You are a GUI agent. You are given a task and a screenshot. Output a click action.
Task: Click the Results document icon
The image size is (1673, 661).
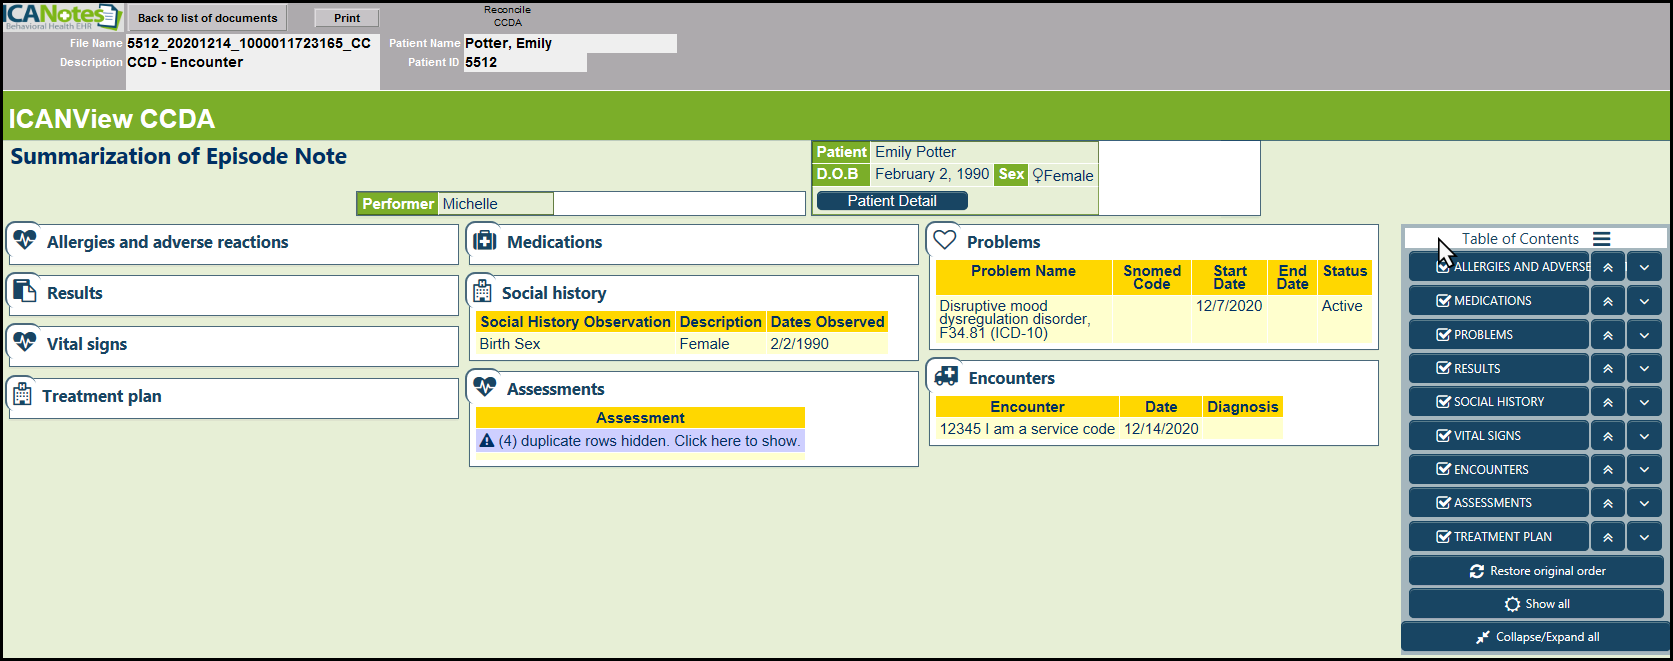pyautogui.click(x=25, y=292)
